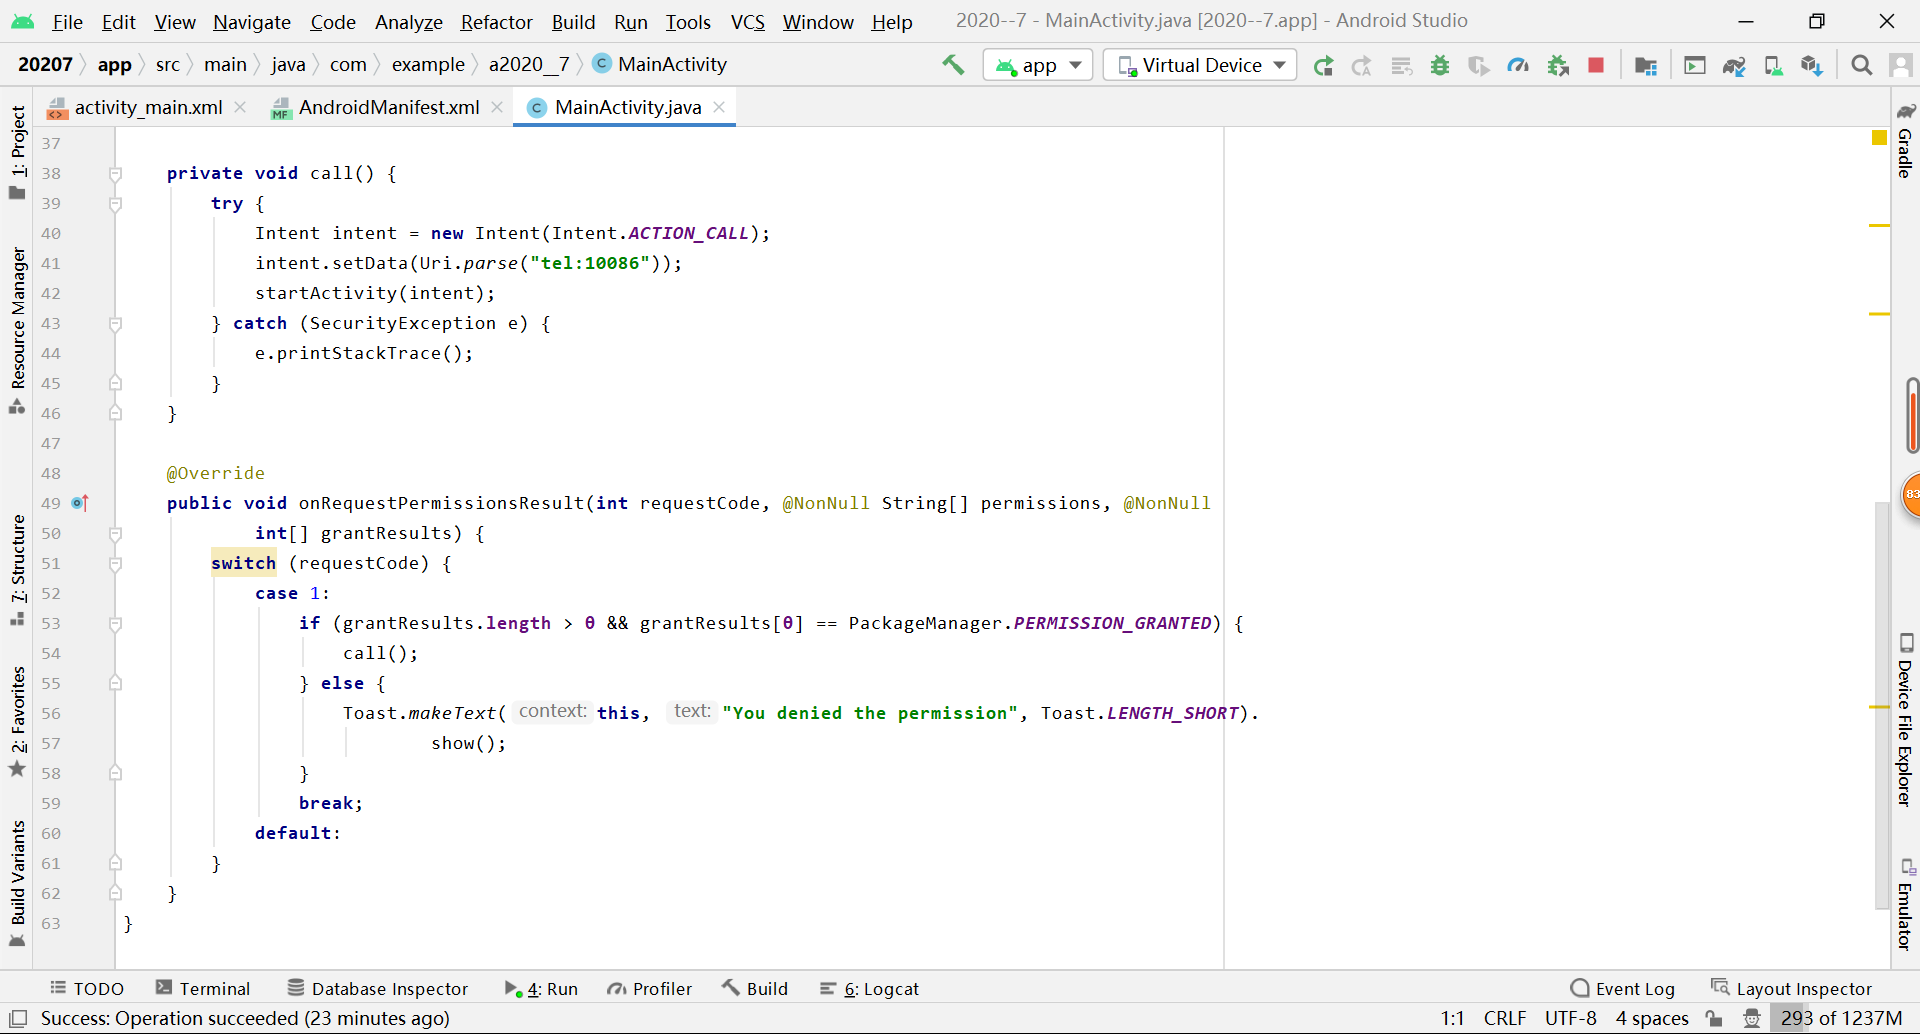1920x1034 pixels.
Task: Open the Build menu
Action: pyautogui.click(x=573, y=22)
